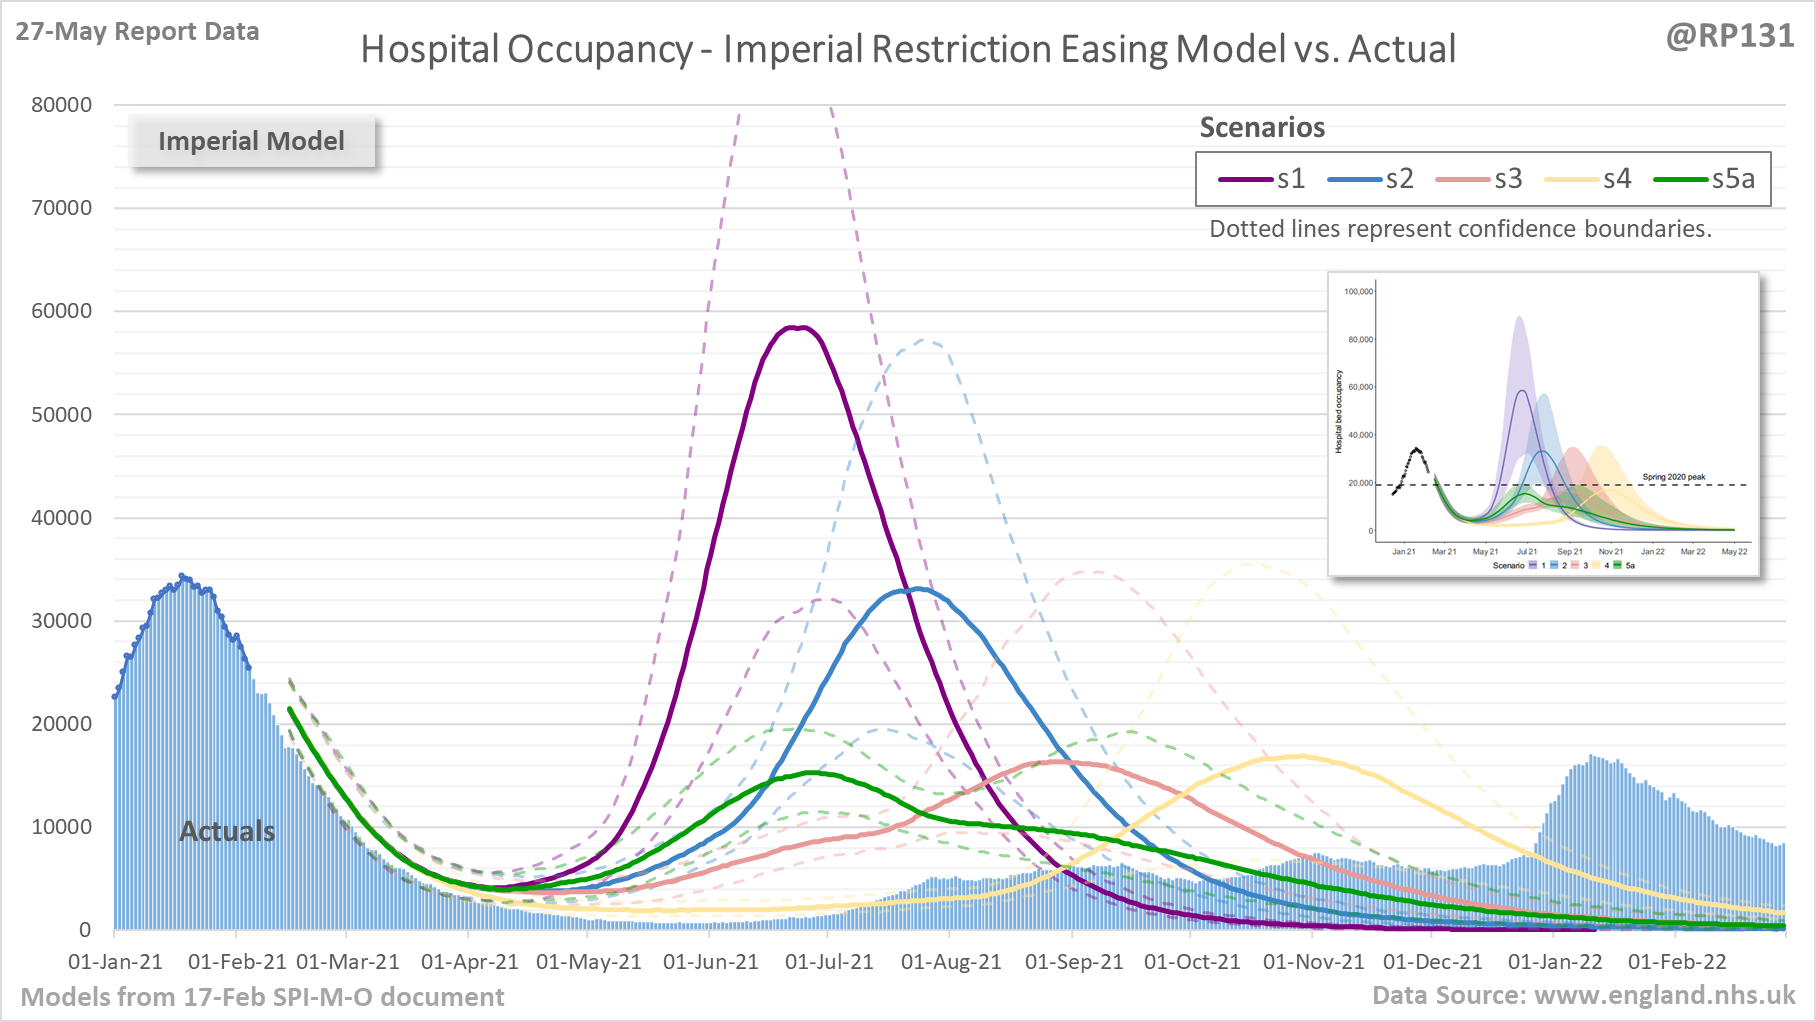Click the @RP131 handle
This screenshot has width=1816, height=1022.
point(1730,36)
